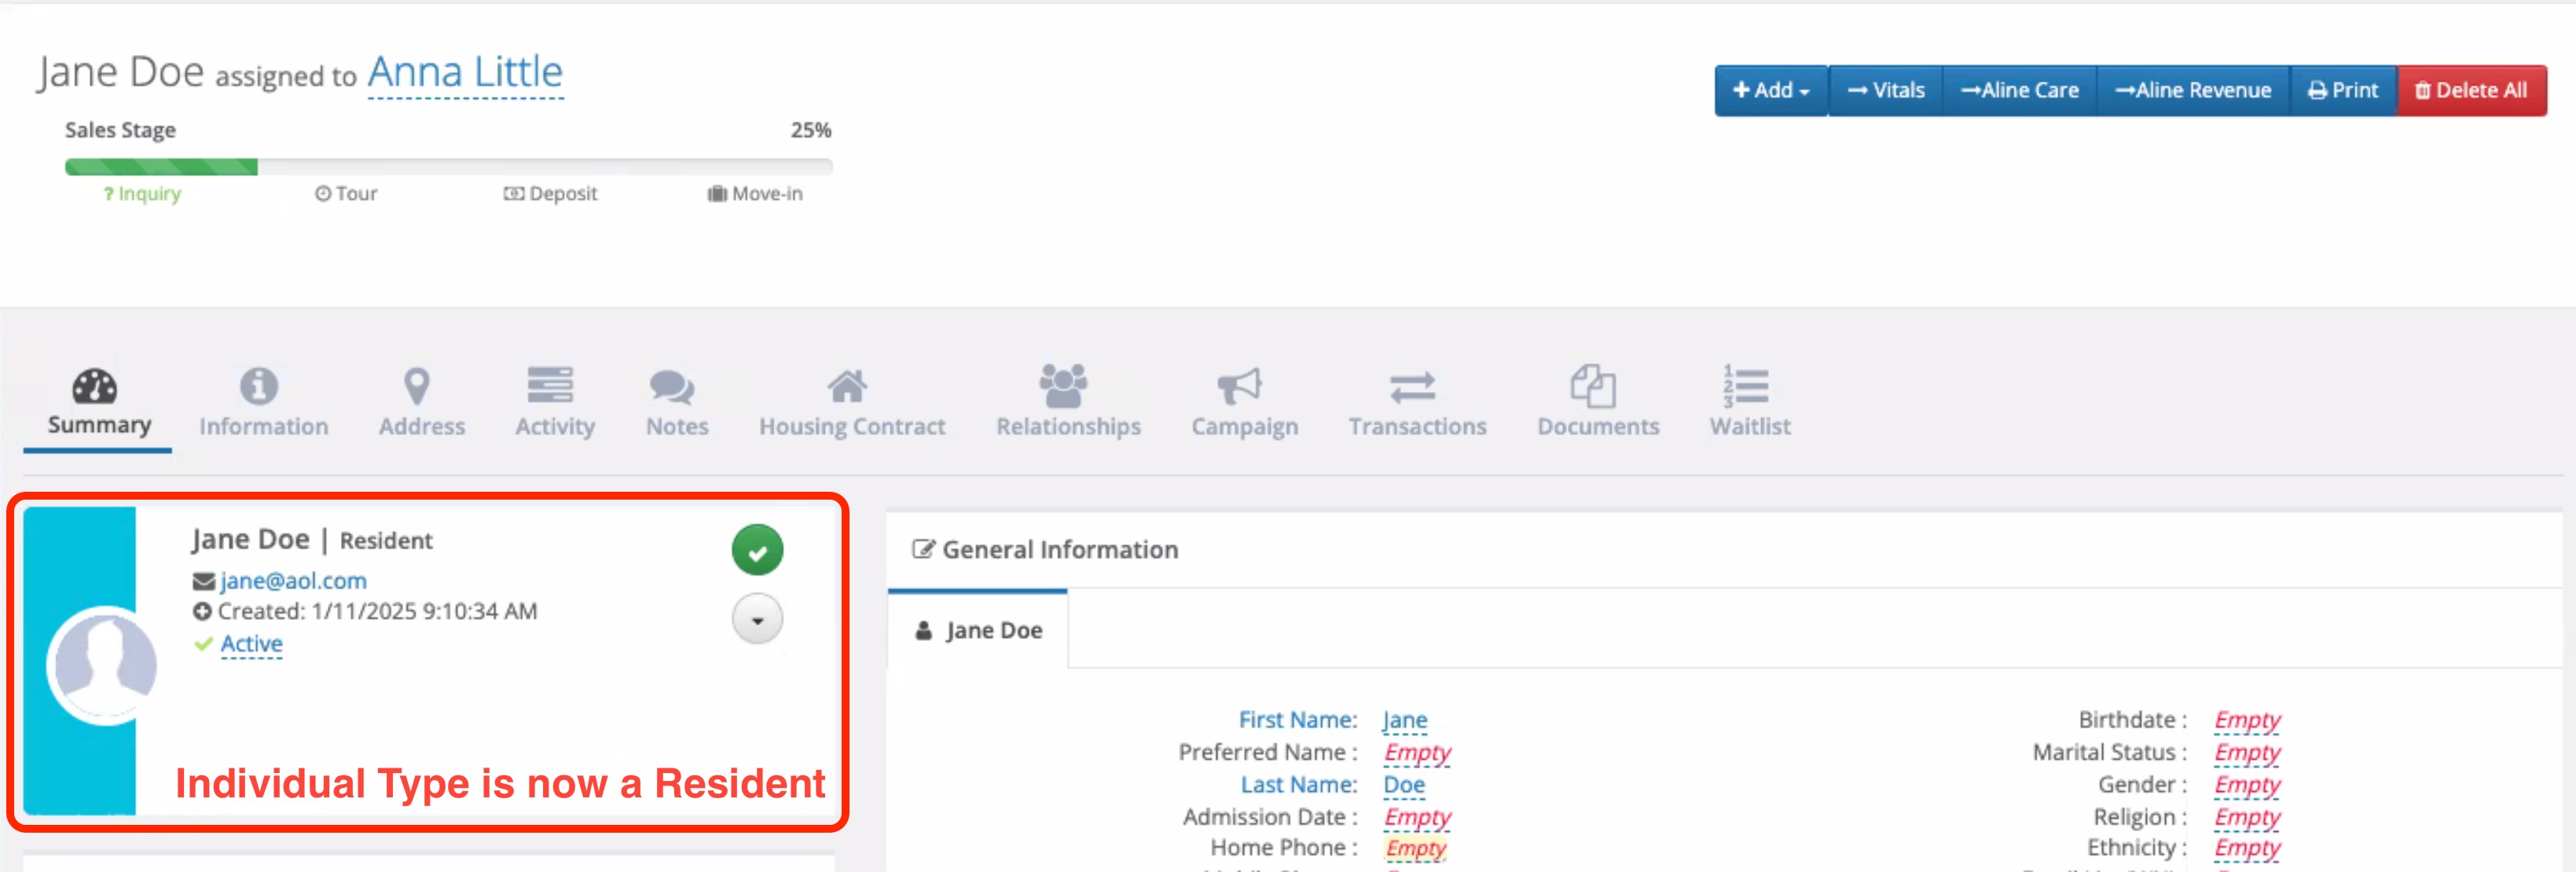Edit the empty Birthdate field

click(x=2246, y=720)
